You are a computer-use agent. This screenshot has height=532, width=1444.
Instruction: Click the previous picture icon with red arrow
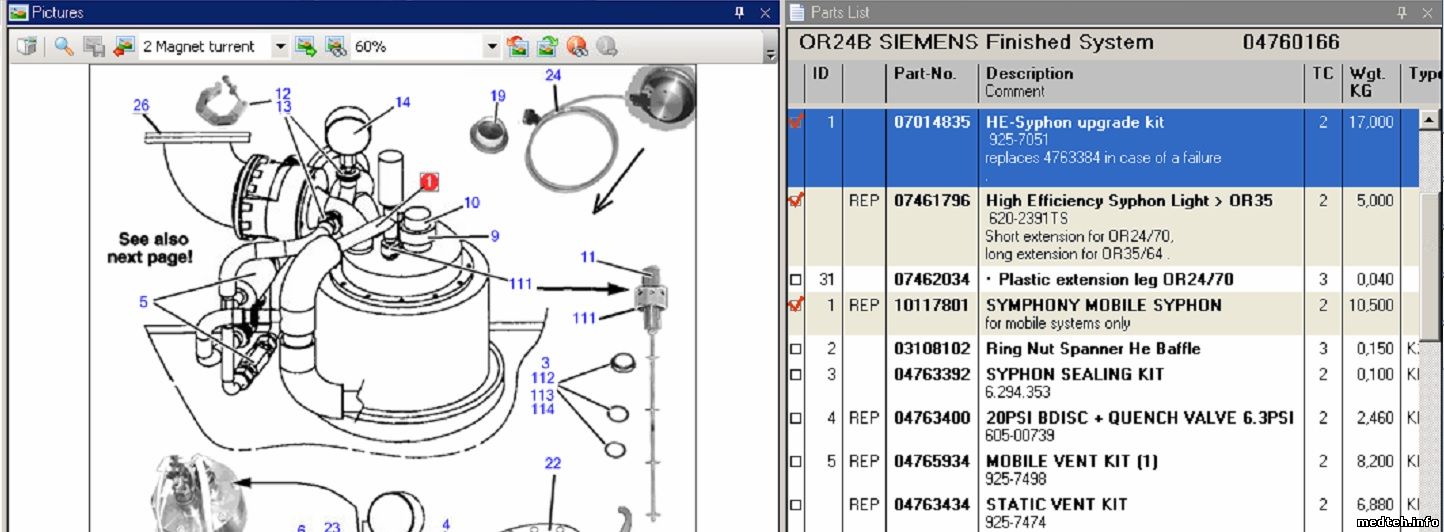[124, 47]
